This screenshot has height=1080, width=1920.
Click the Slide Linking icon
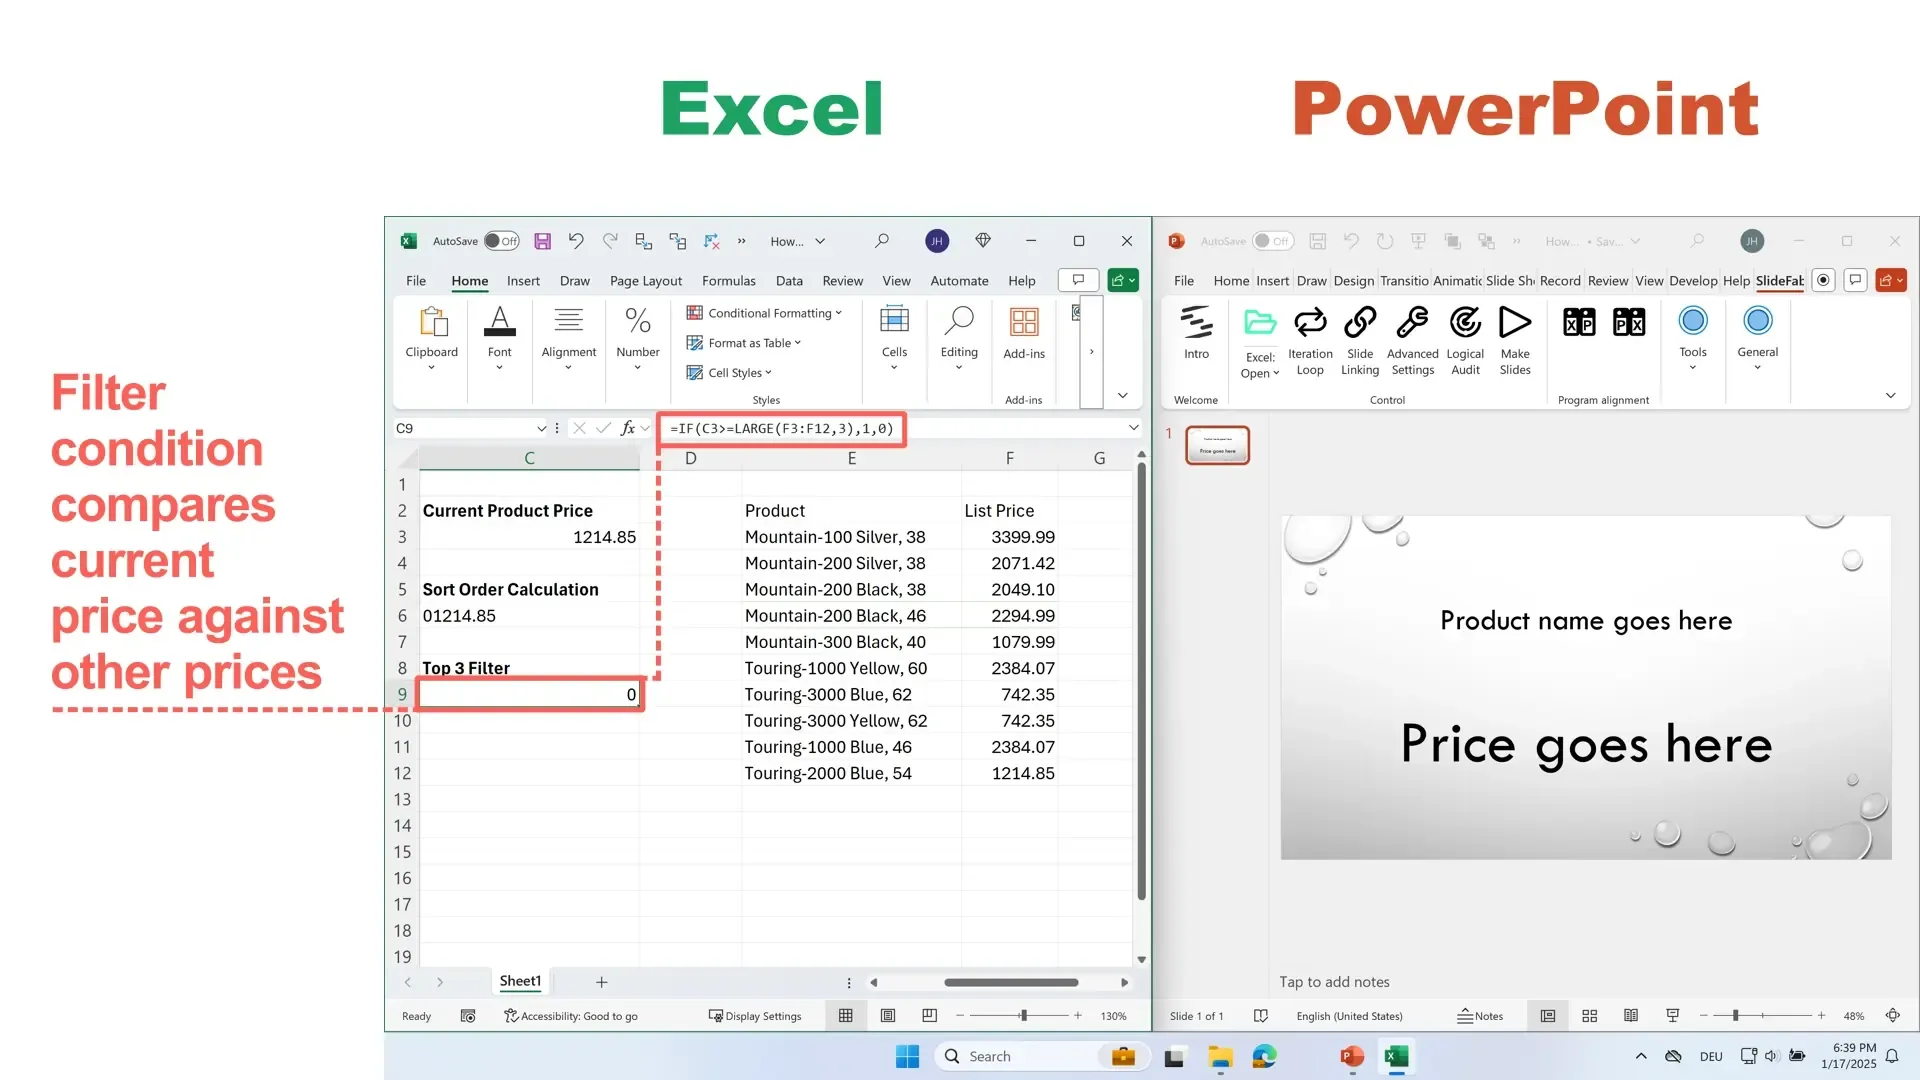(x=1360, y=322)
